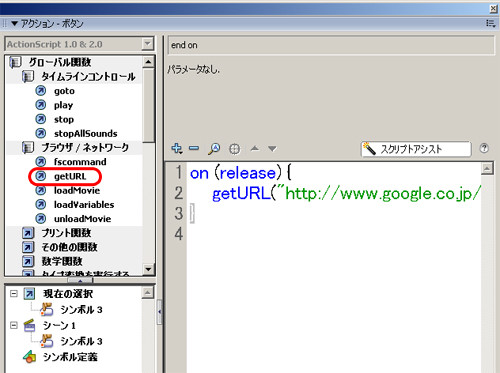Close the Actions panel window
Image resolution: width=500 pixels, height=373 pixels.
pos(493,9)
